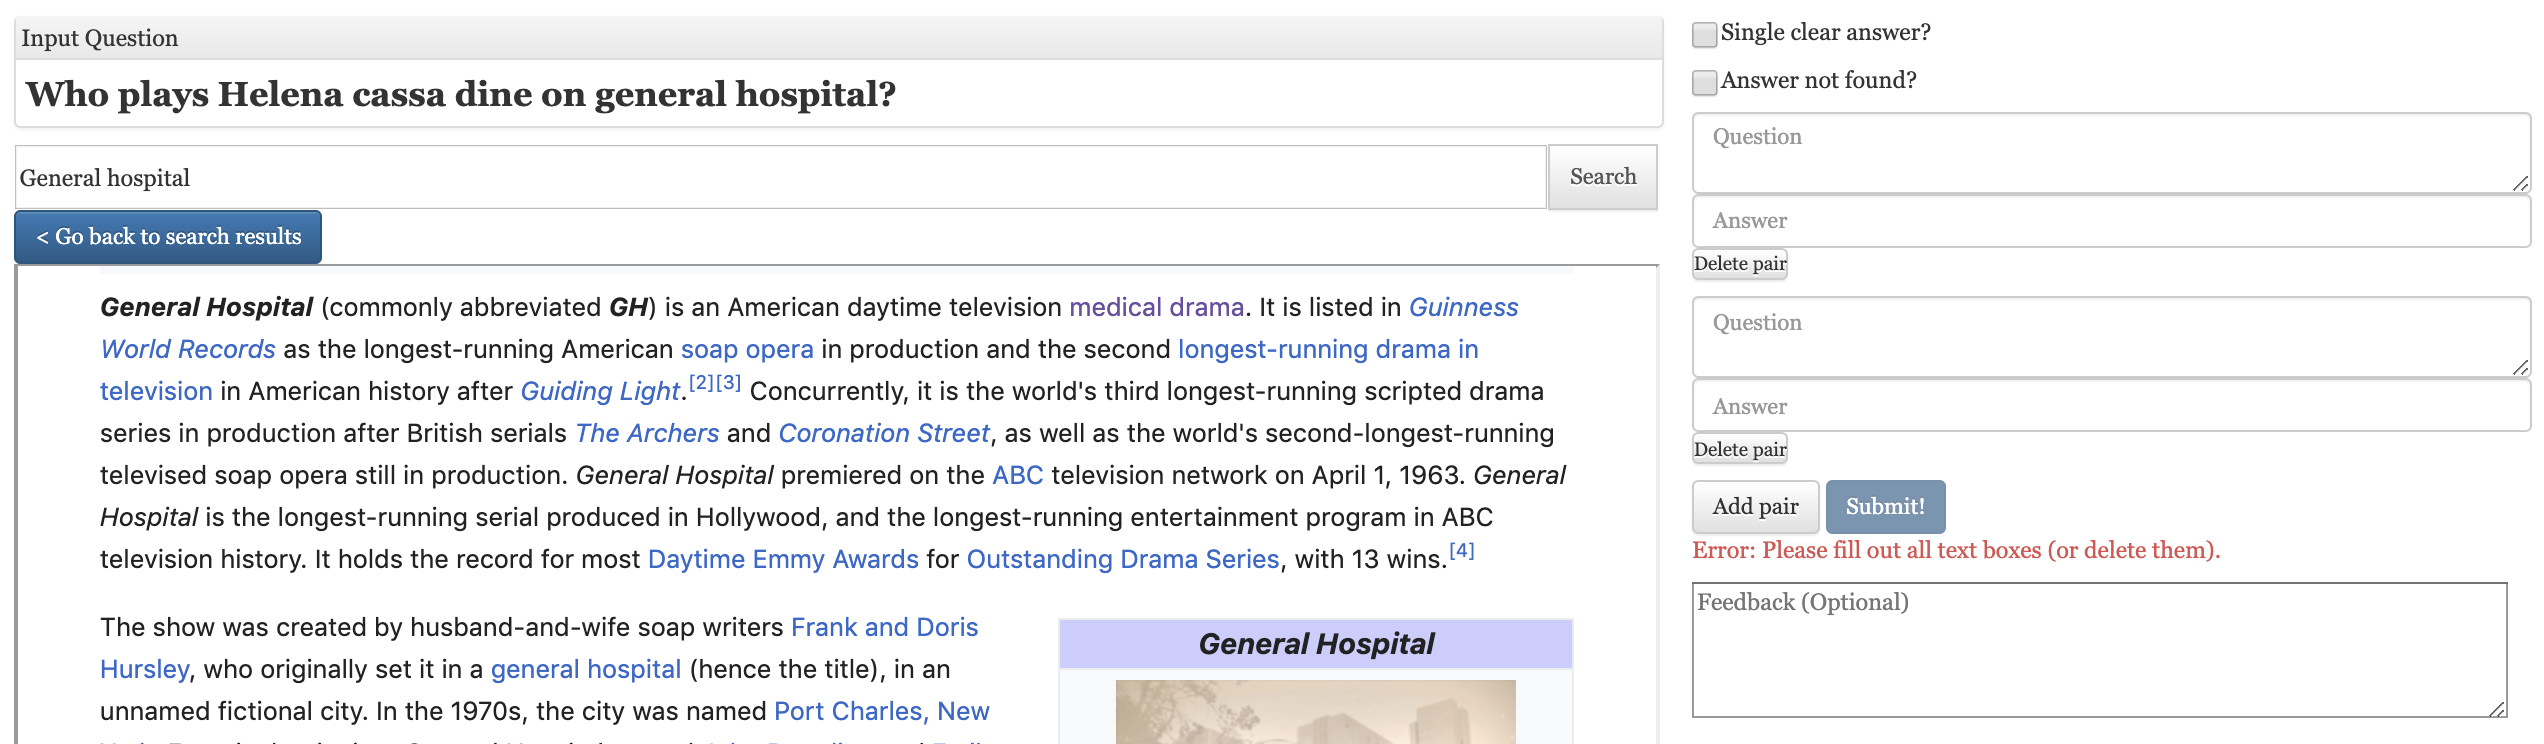Viewport: 2544px width, 744px height.
Task: Go back to search results
Action: tap(168, 237)
